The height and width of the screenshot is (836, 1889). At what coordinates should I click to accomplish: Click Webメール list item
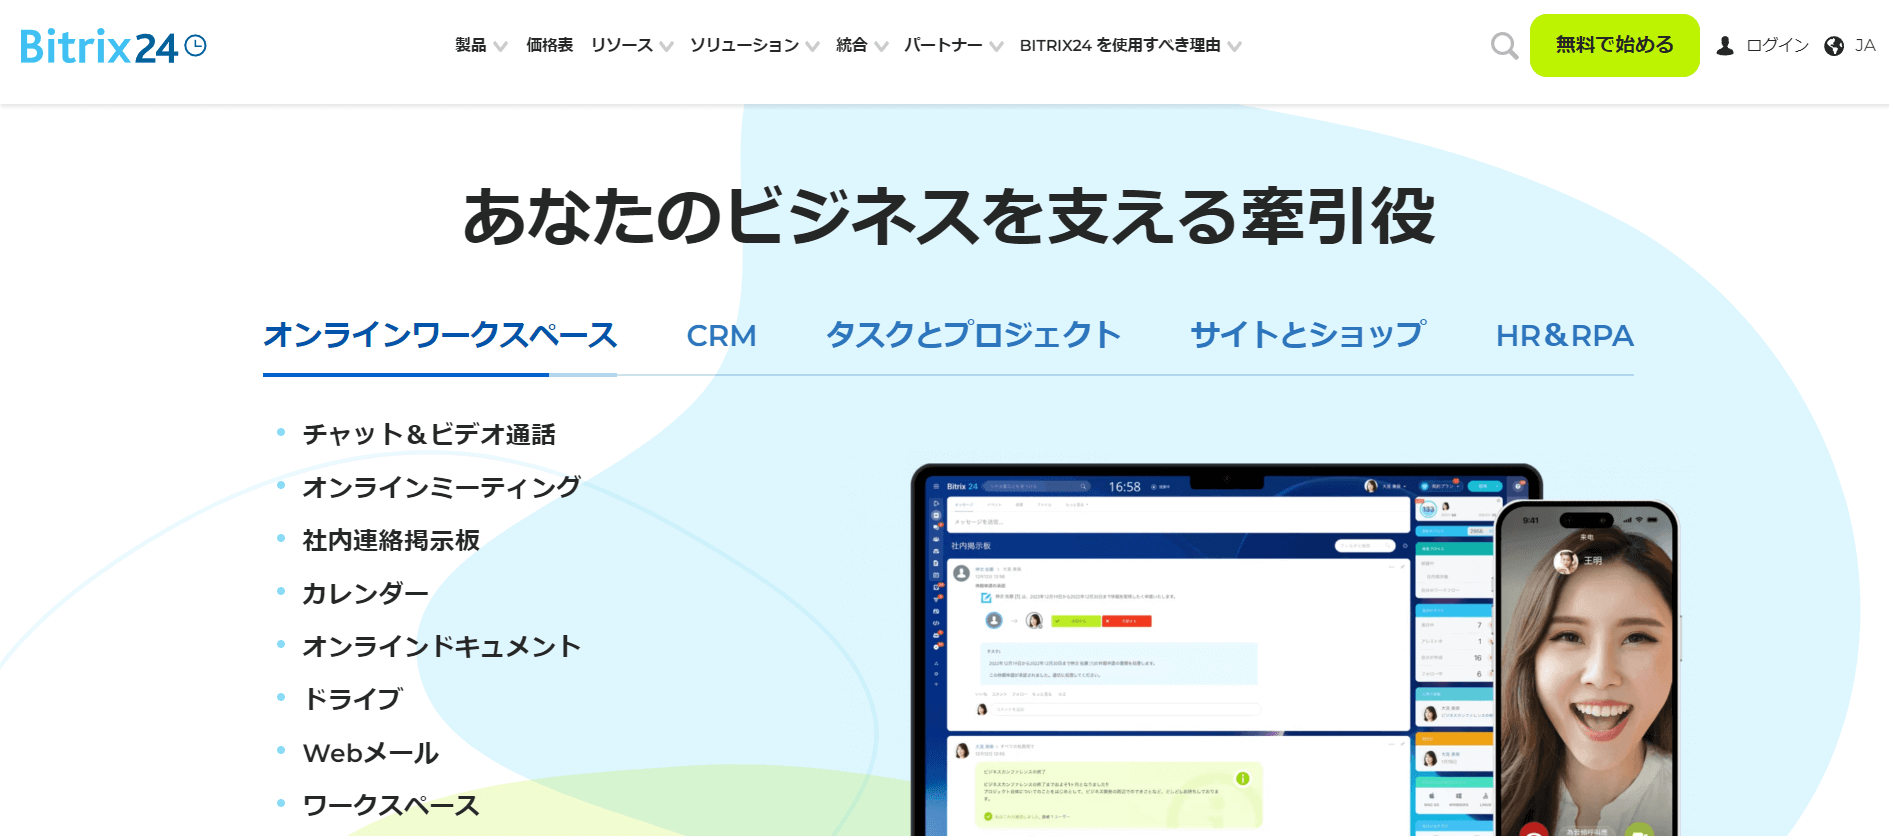(371, 752)
